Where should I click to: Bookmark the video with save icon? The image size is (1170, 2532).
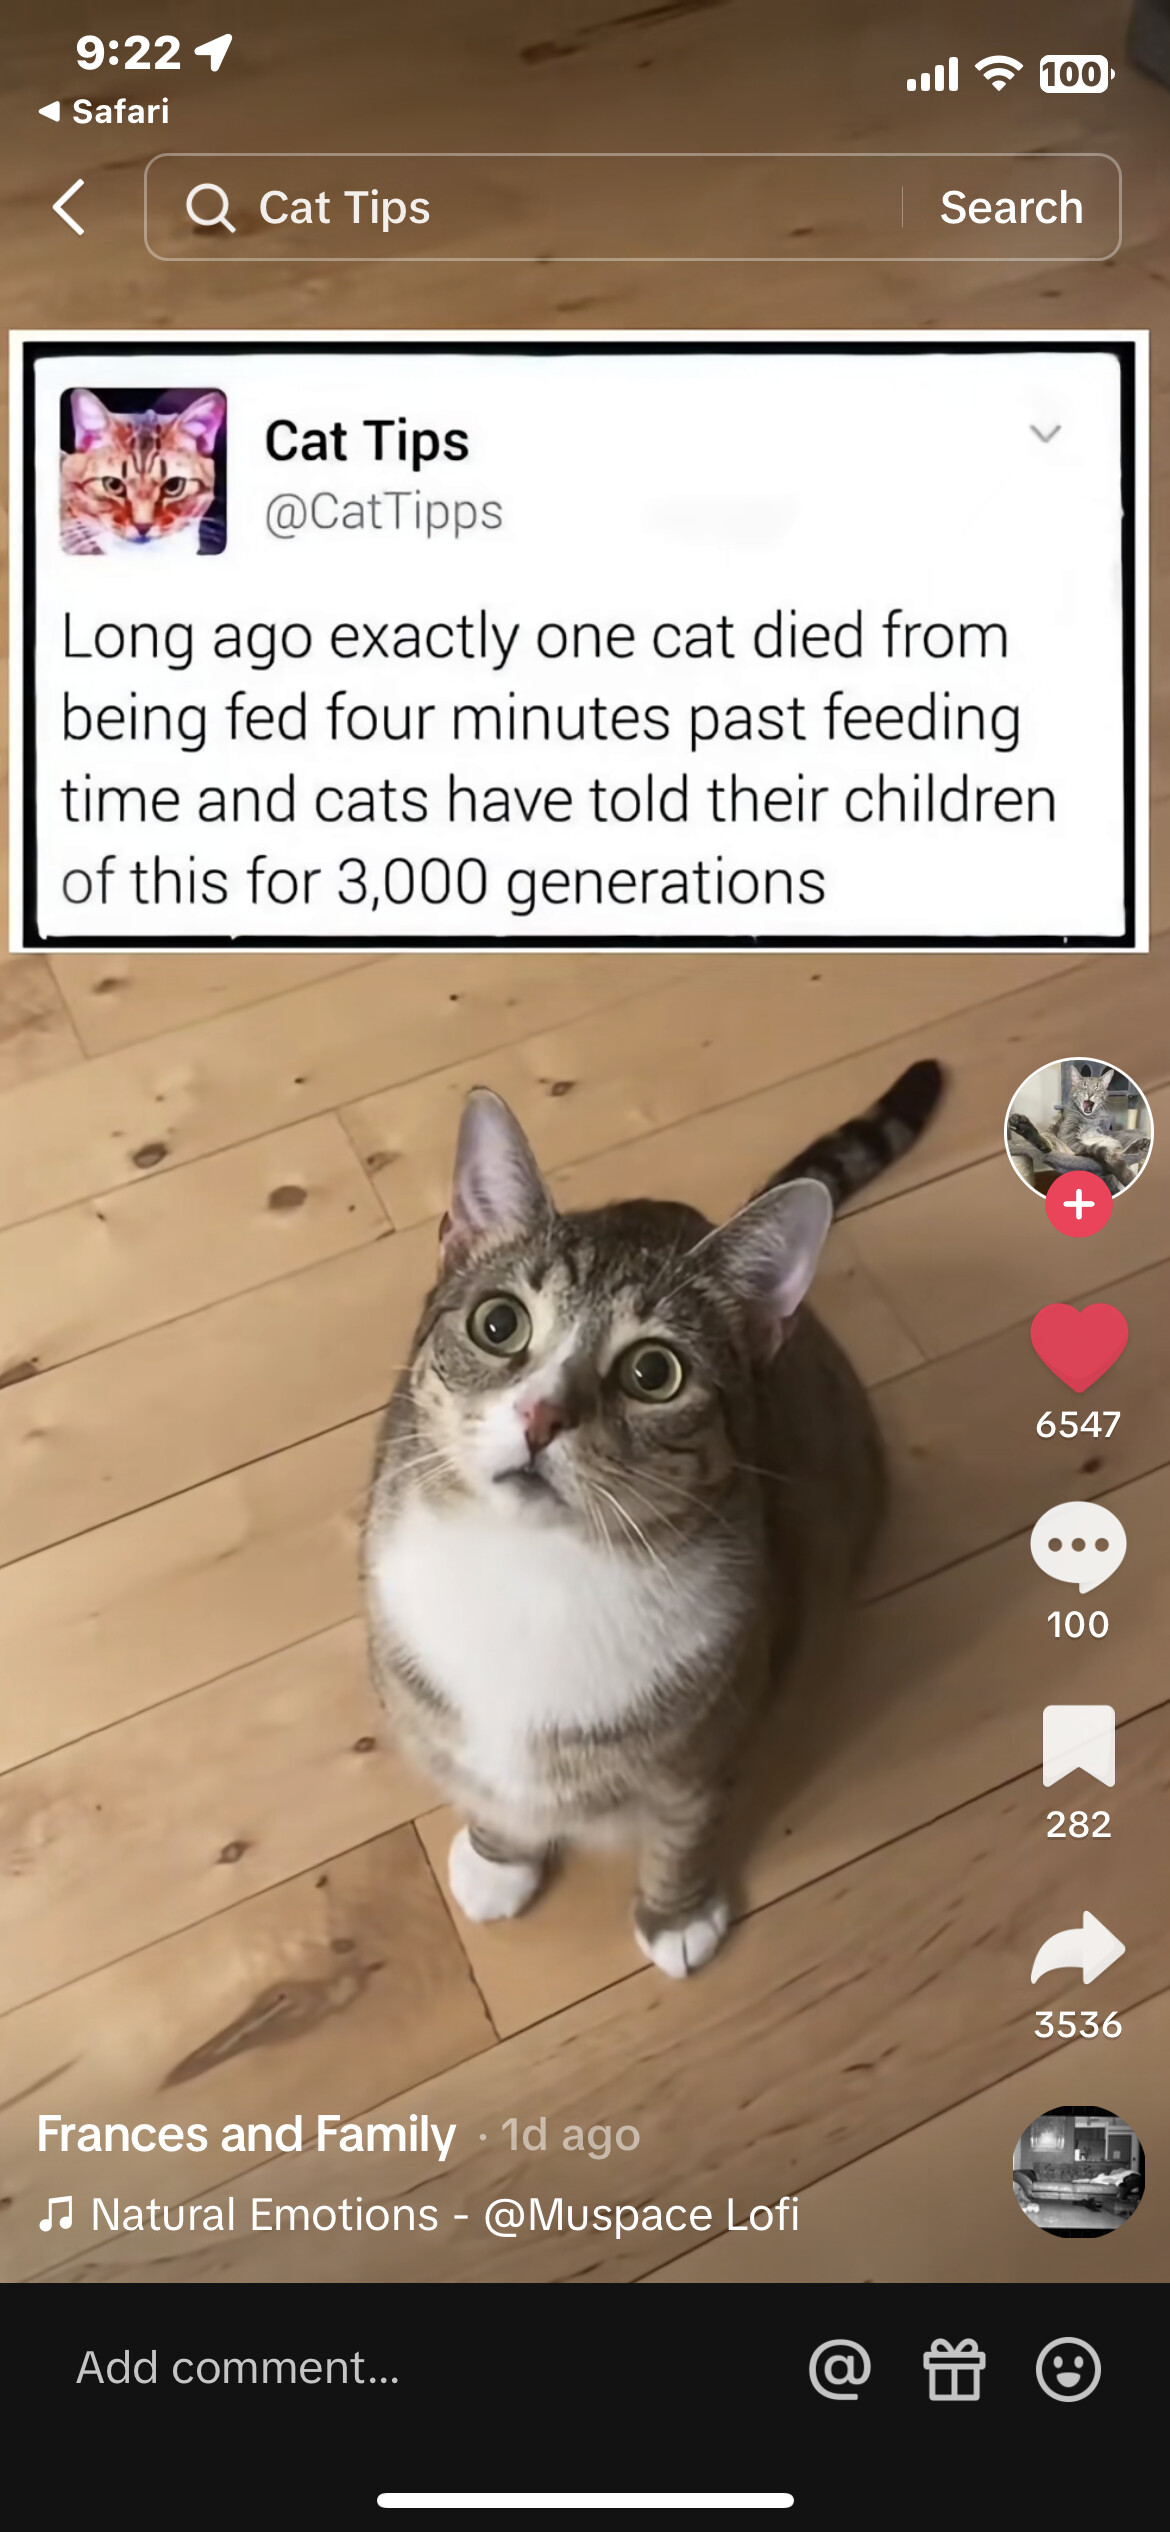click(x=1078, y=1745)
